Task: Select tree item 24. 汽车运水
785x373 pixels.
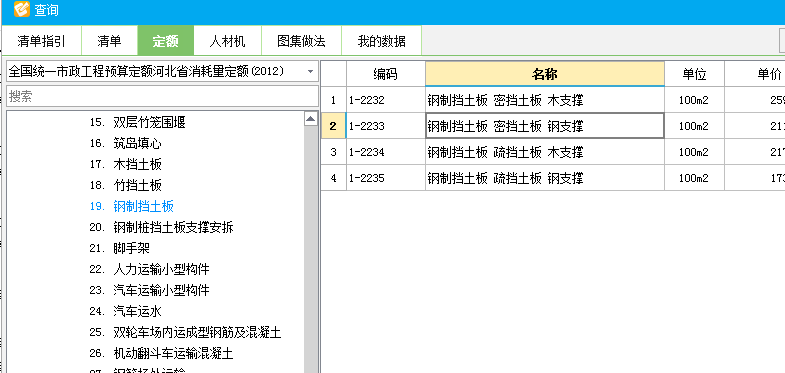Action: (x=126, y=311)
